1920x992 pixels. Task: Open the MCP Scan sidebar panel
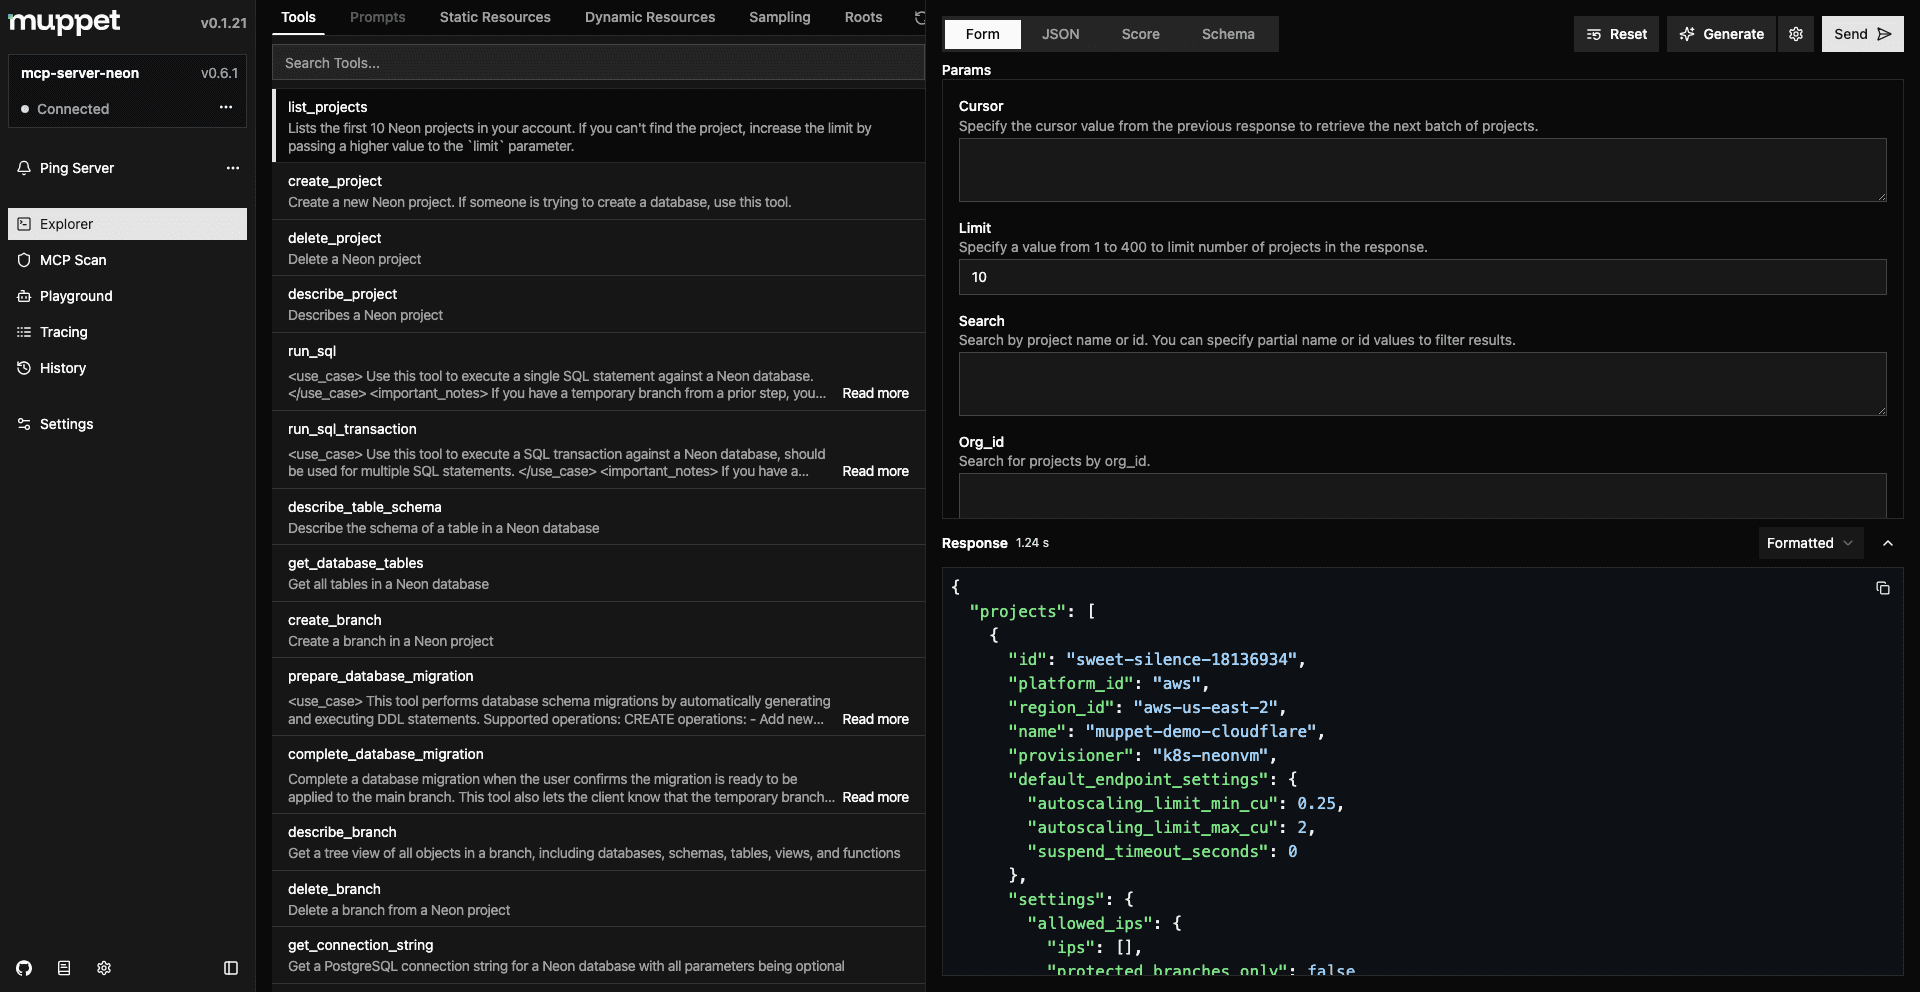tap(73, 260)
